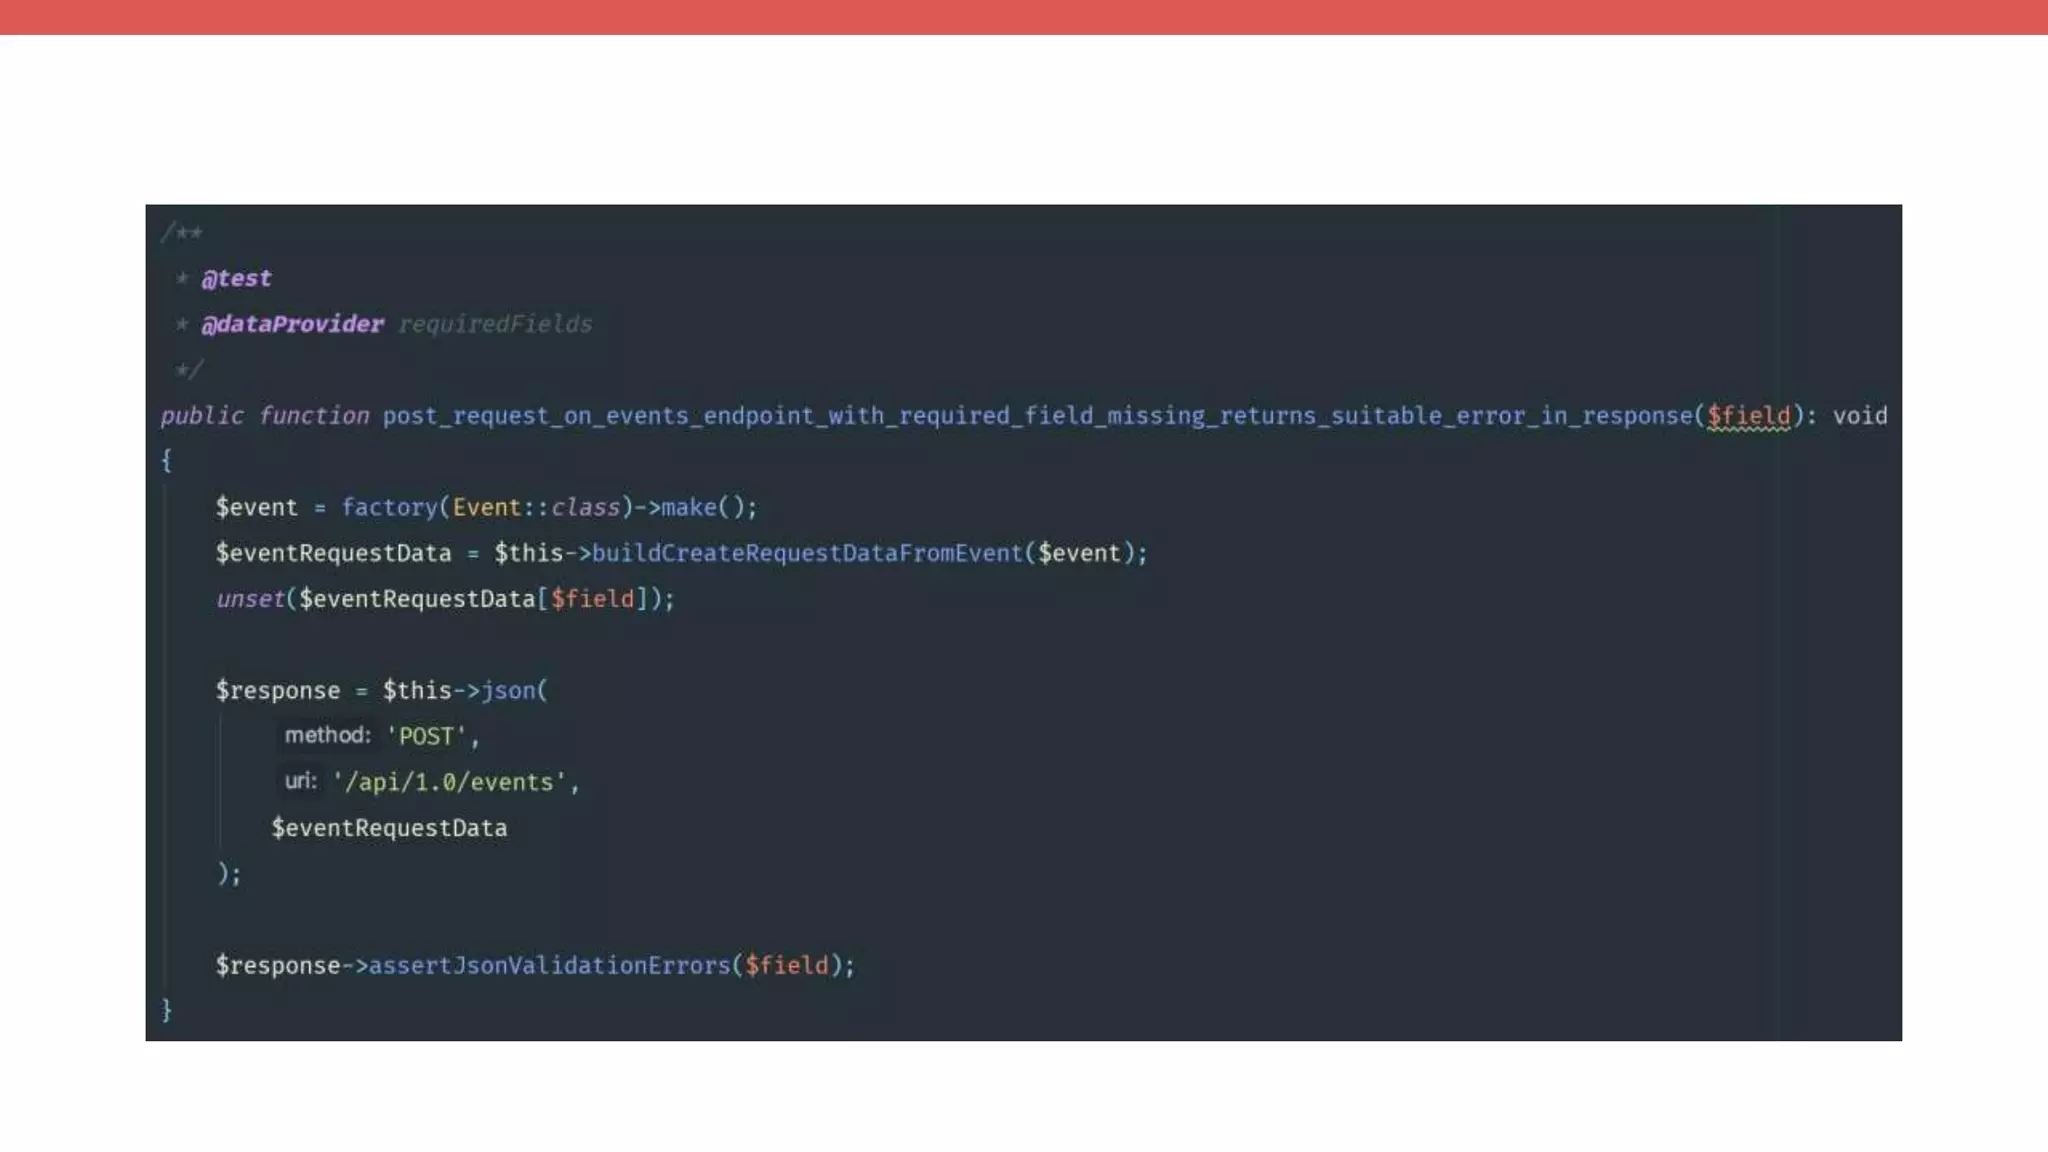Click the public keyword
This screenshot has width=2048, height=1152.
[x=202, y=415]
